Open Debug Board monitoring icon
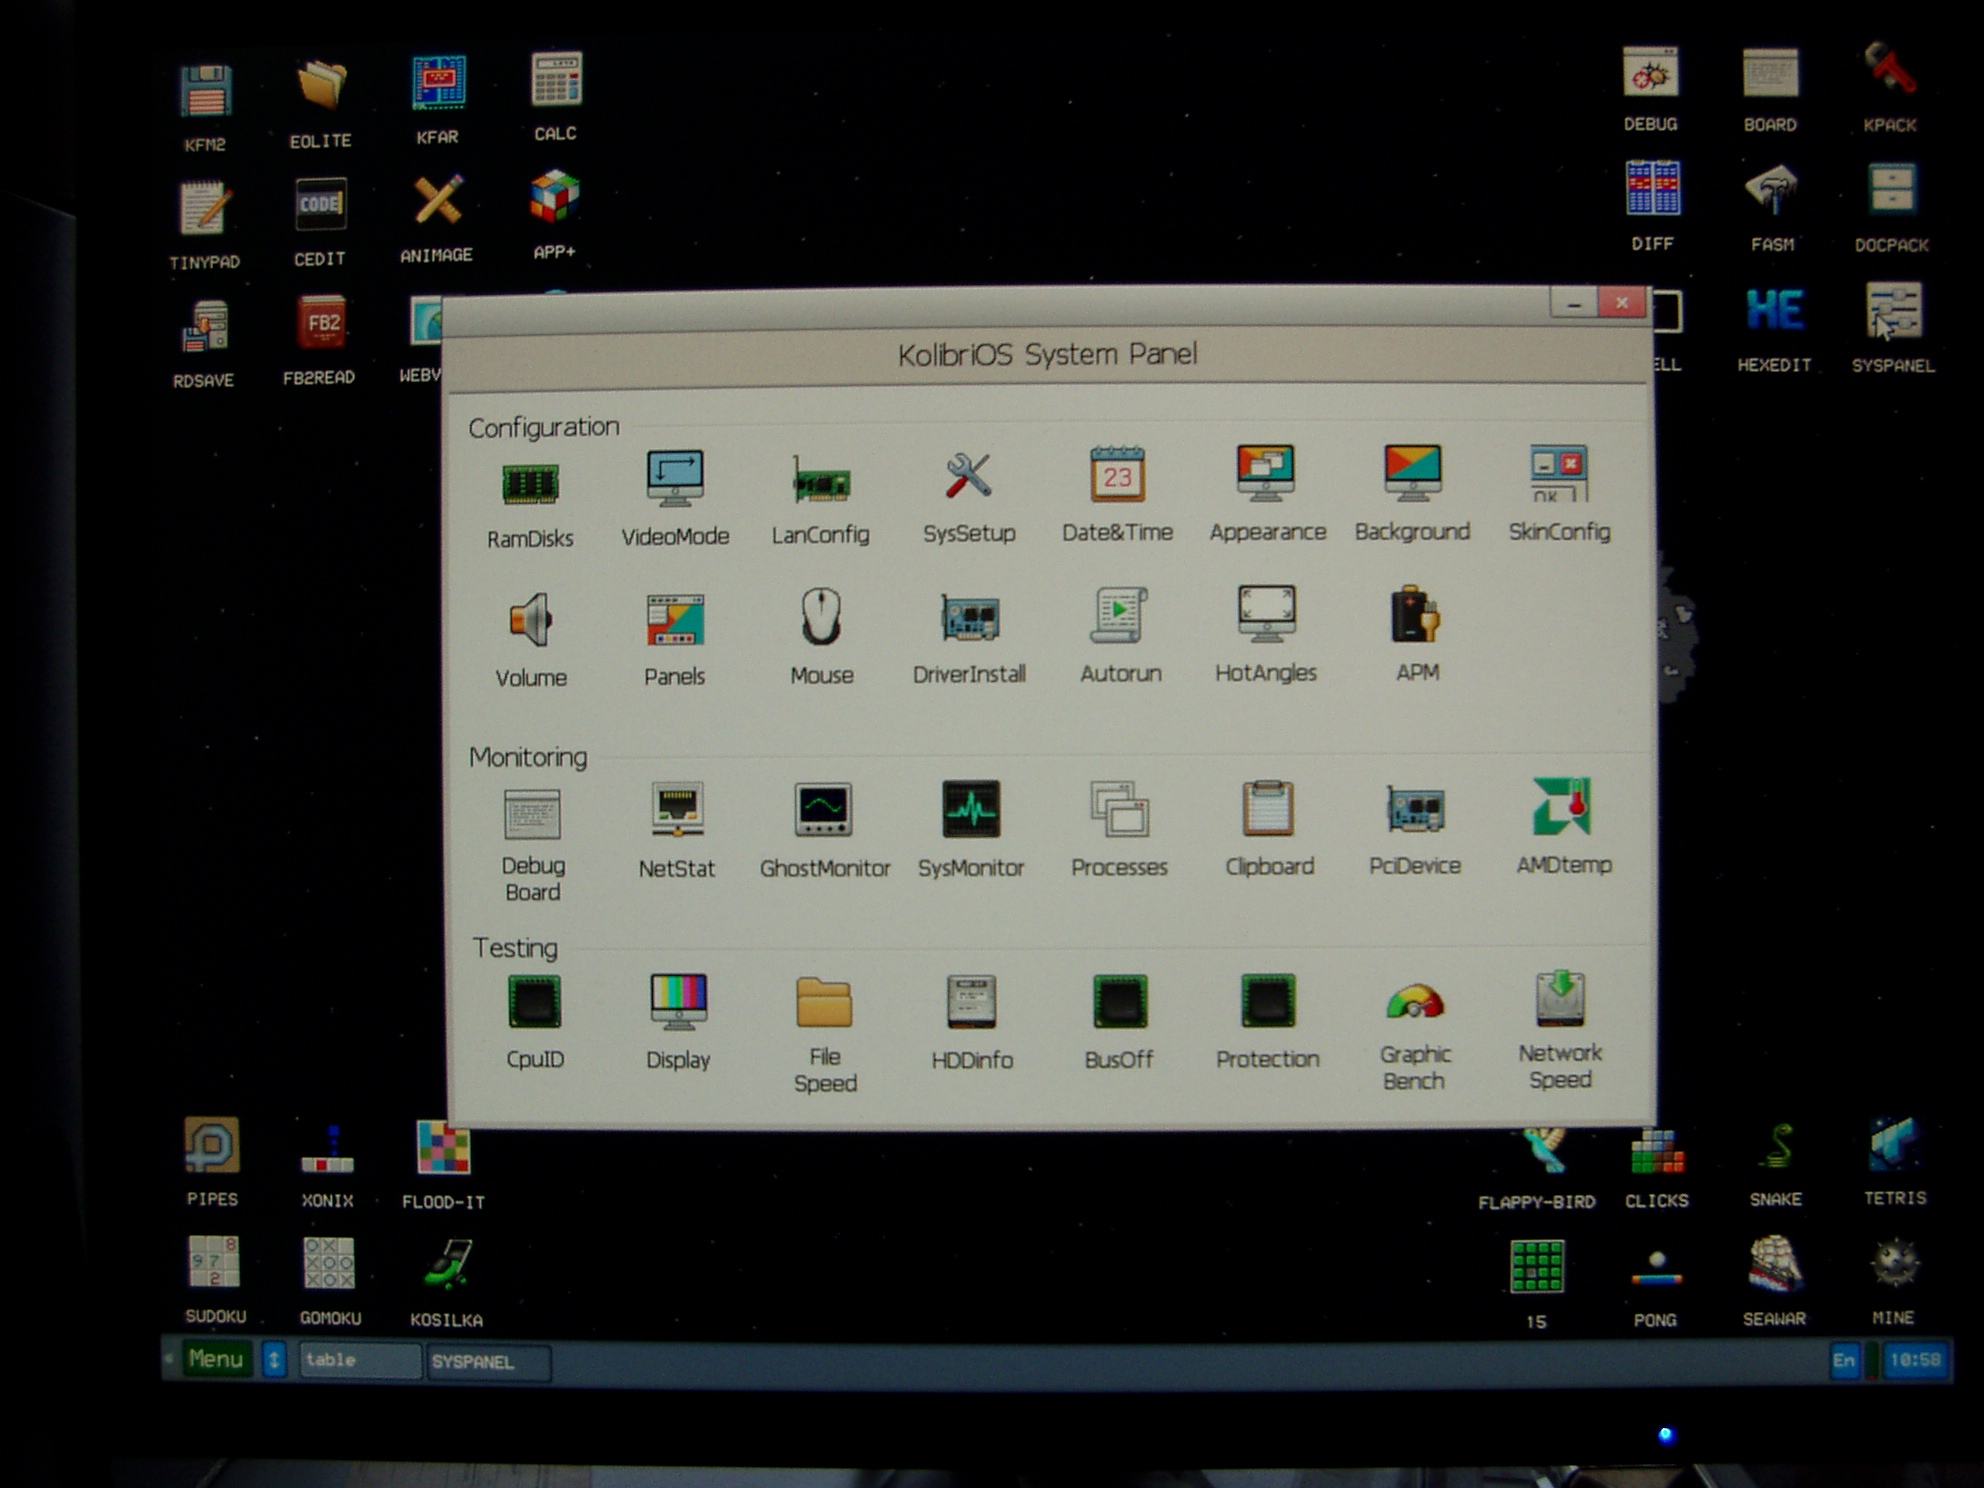Screen dimensions: 1984x1488 coord(532,814)
